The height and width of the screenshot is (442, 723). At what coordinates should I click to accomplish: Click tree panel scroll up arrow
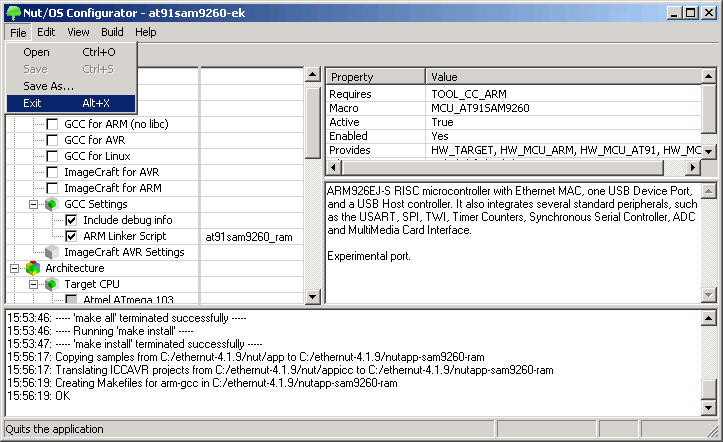pos(313,74)
